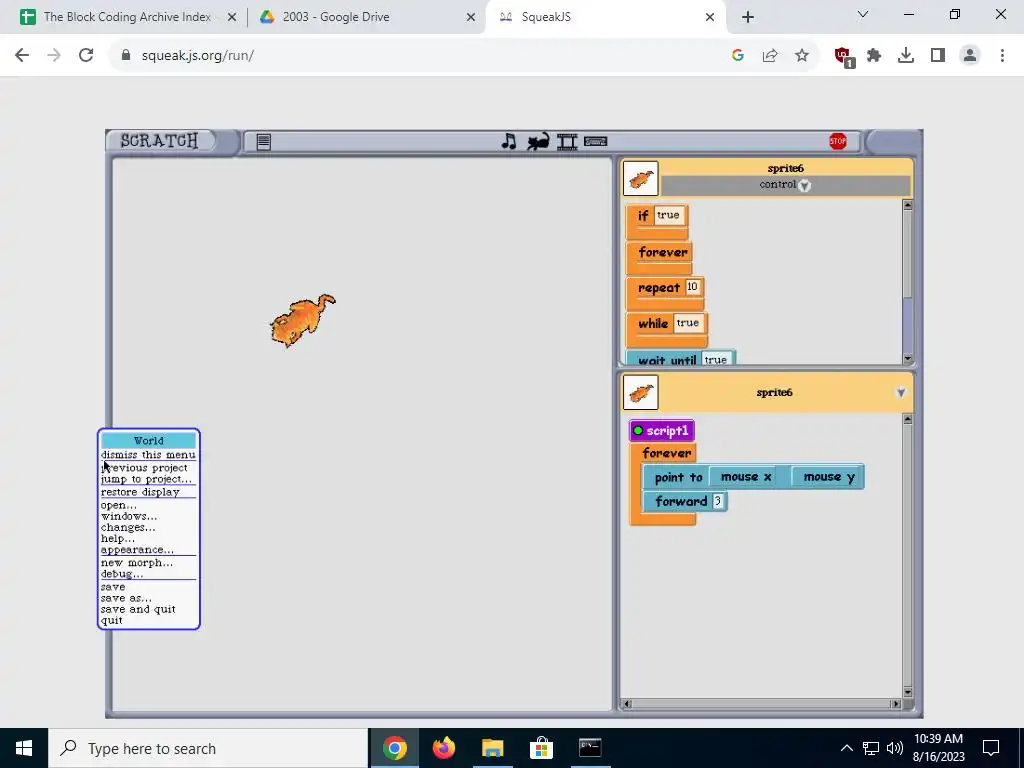The image size is (1024, 768).
Task: Click the orange cat sprite on stage
Action: coord(302,319)
